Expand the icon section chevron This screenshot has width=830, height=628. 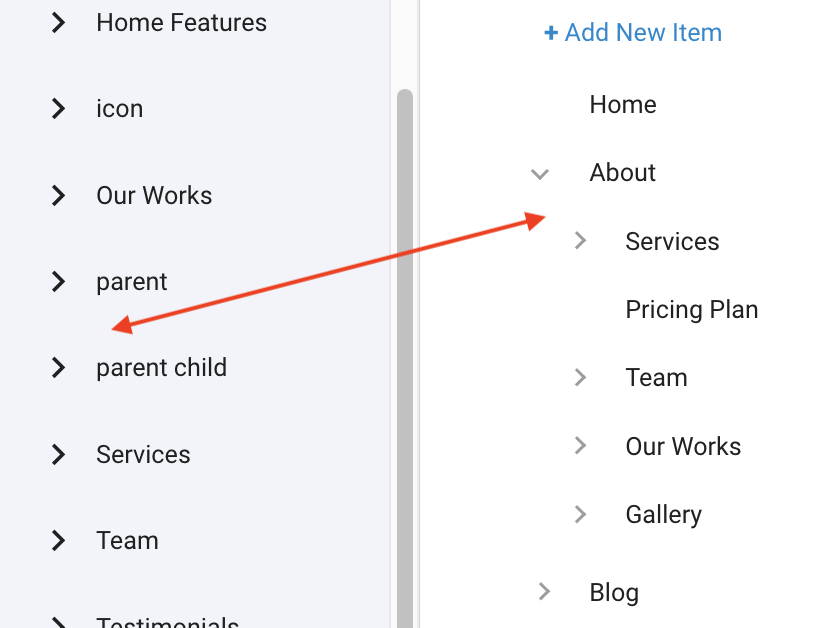click(x=58, y=109)
